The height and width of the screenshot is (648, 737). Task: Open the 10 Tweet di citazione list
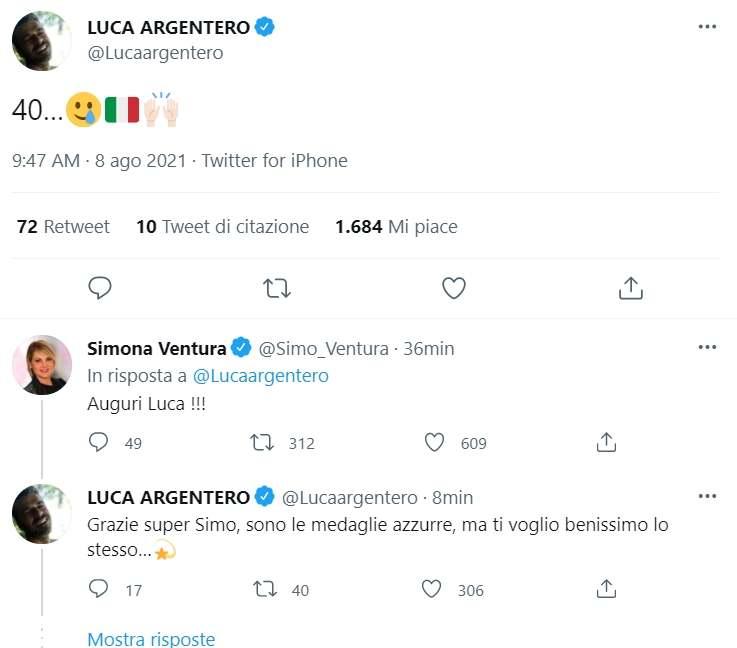tap(222, 227)
